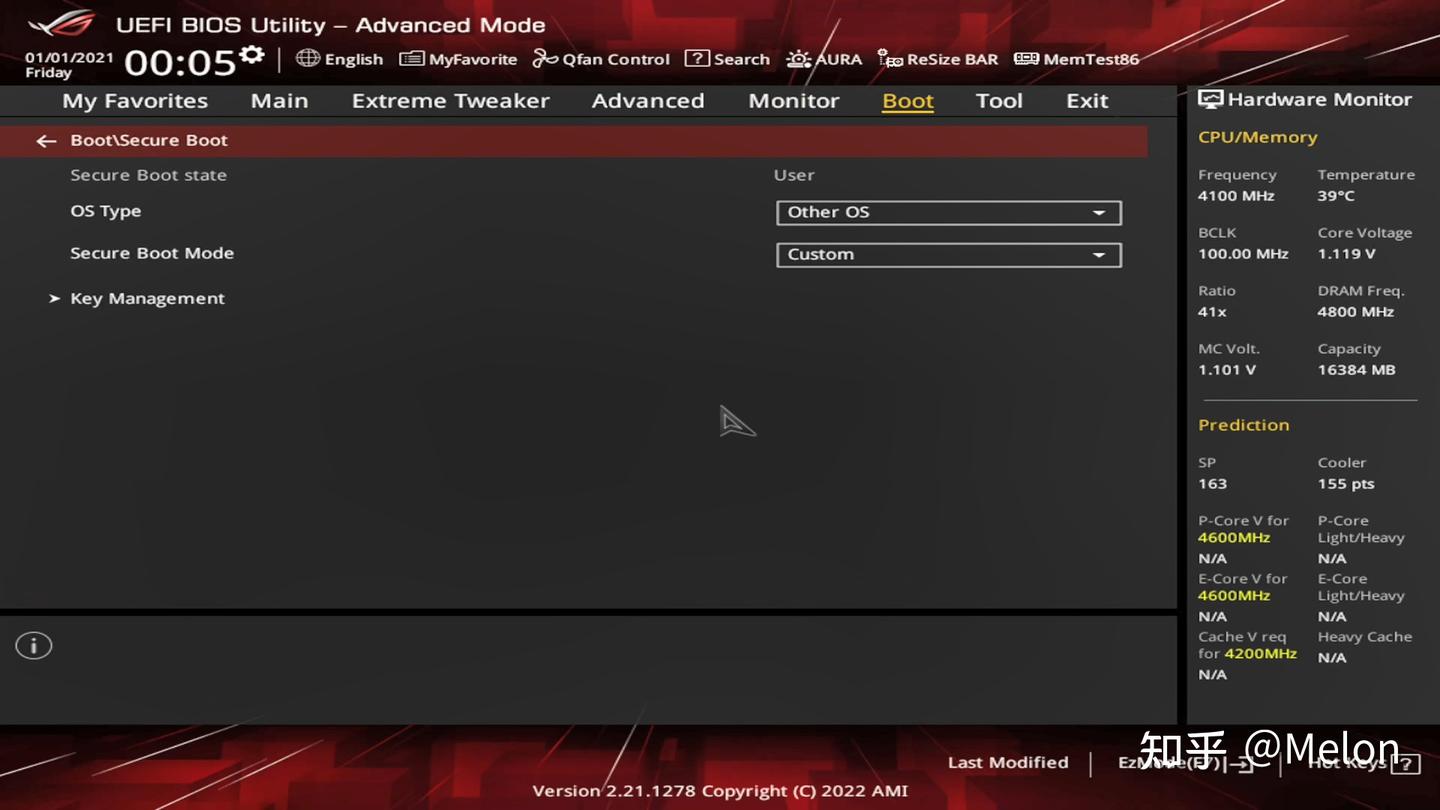Click the DRAM Freq. value 4800 MHz

click(x=1356, y=312)
